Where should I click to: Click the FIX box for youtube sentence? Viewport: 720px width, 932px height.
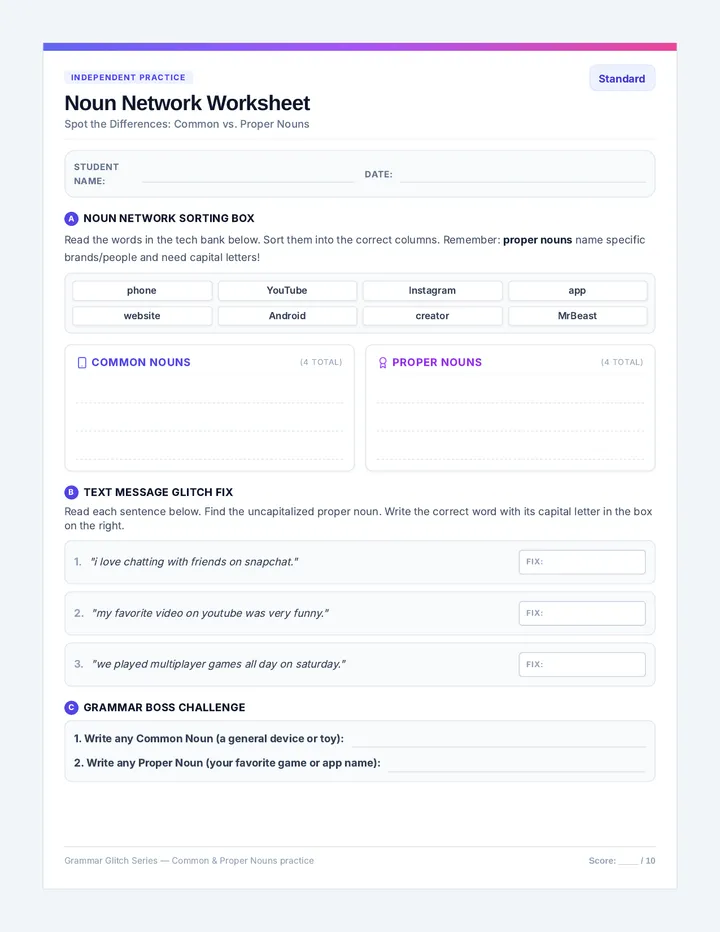[582, 613]
